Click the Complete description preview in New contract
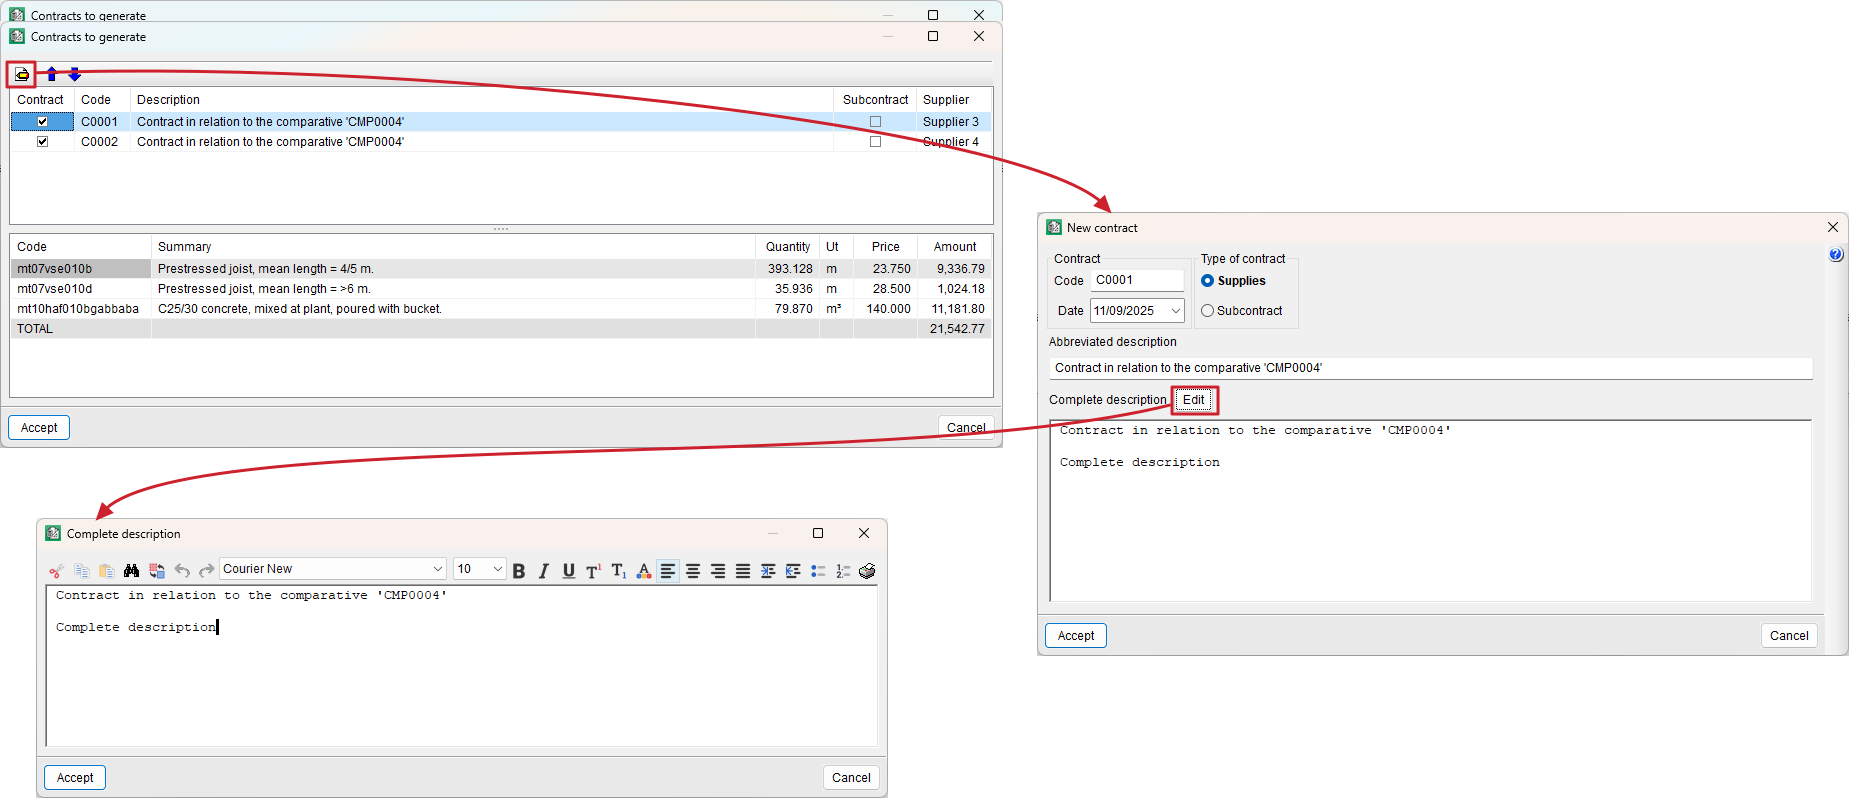Screen dimensions: 1851x801 [1431, 510]
